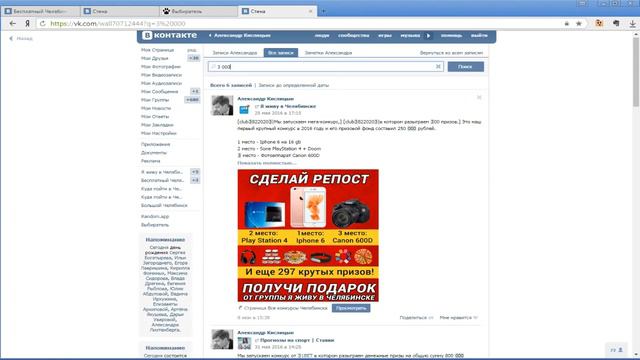
Task: Click the ред. edit link beside Моя Страница
Action: click(x=192, y=50)
